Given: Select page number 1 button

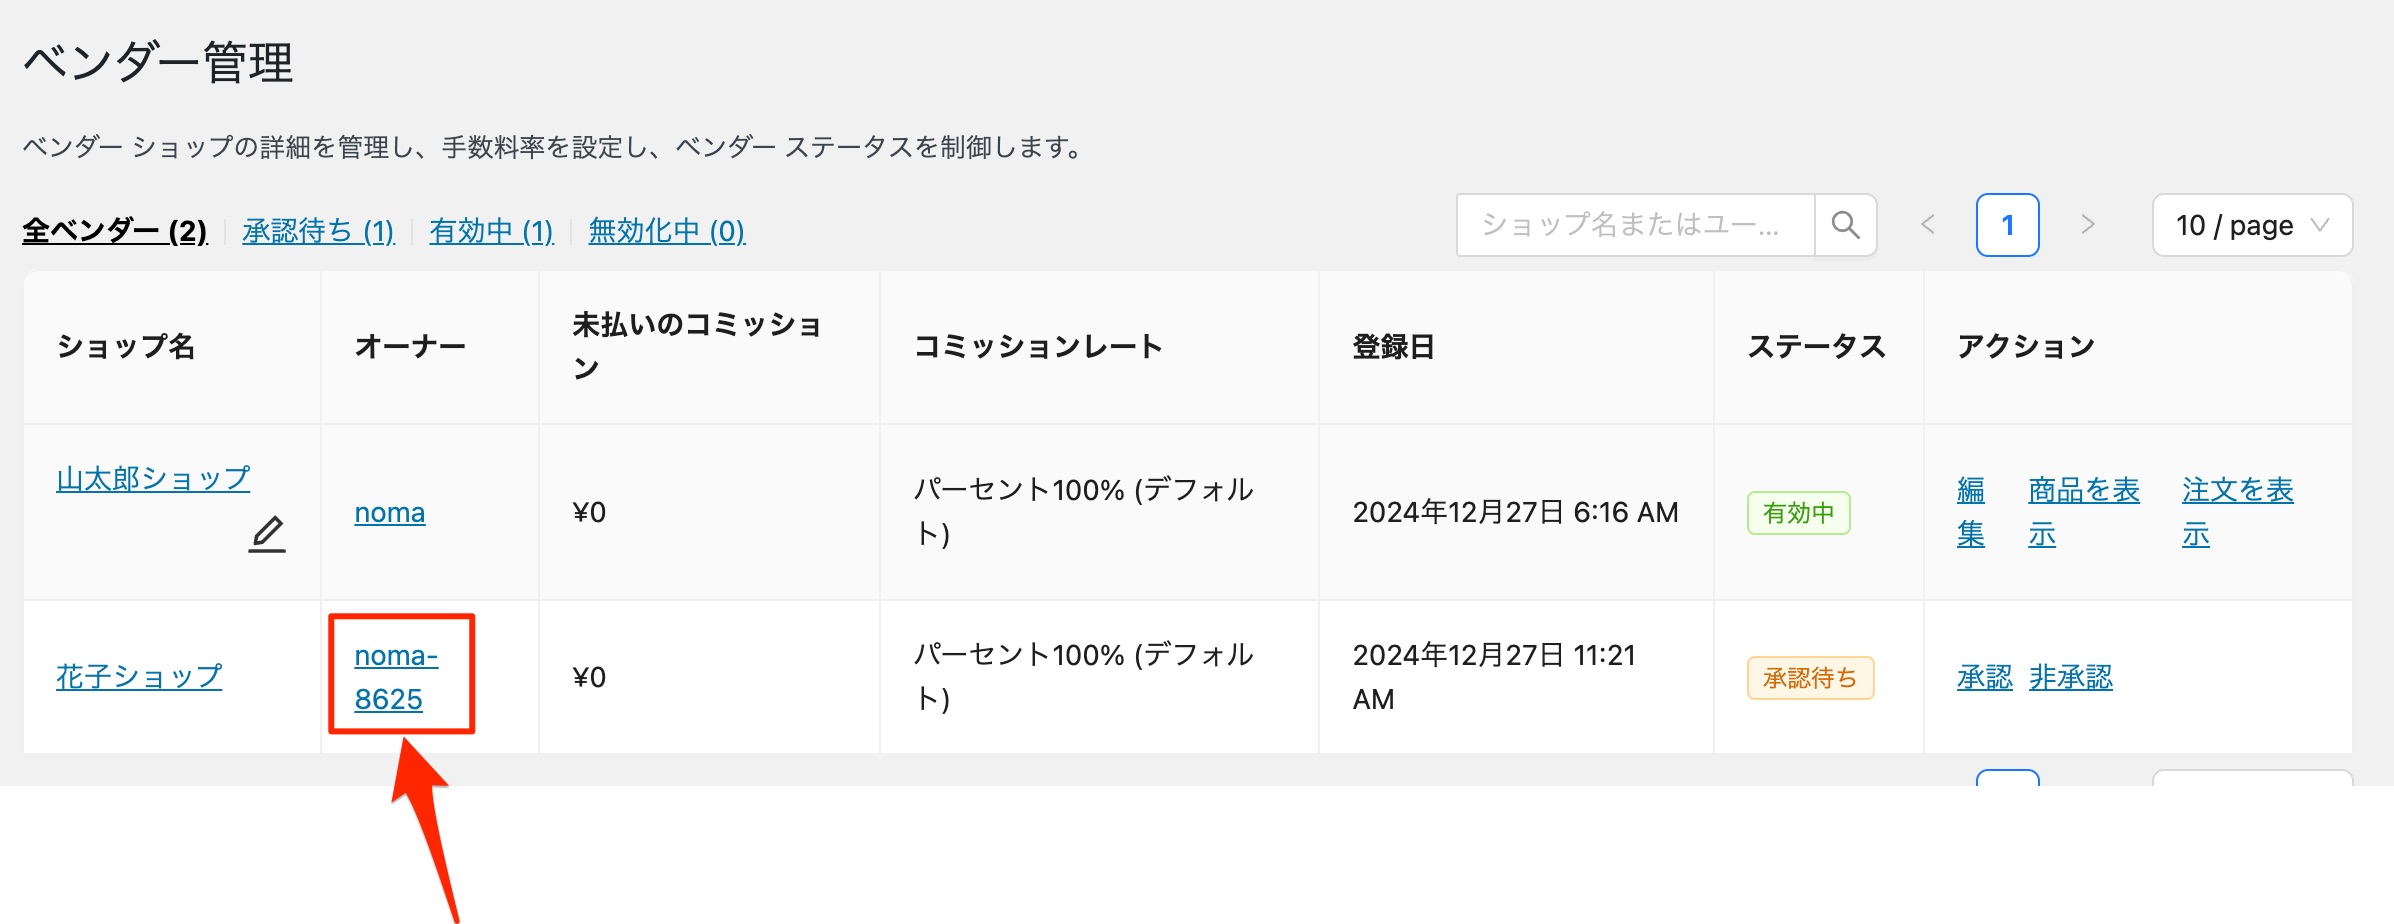Looking at the screenshot, I should [x=2007, y=225].
